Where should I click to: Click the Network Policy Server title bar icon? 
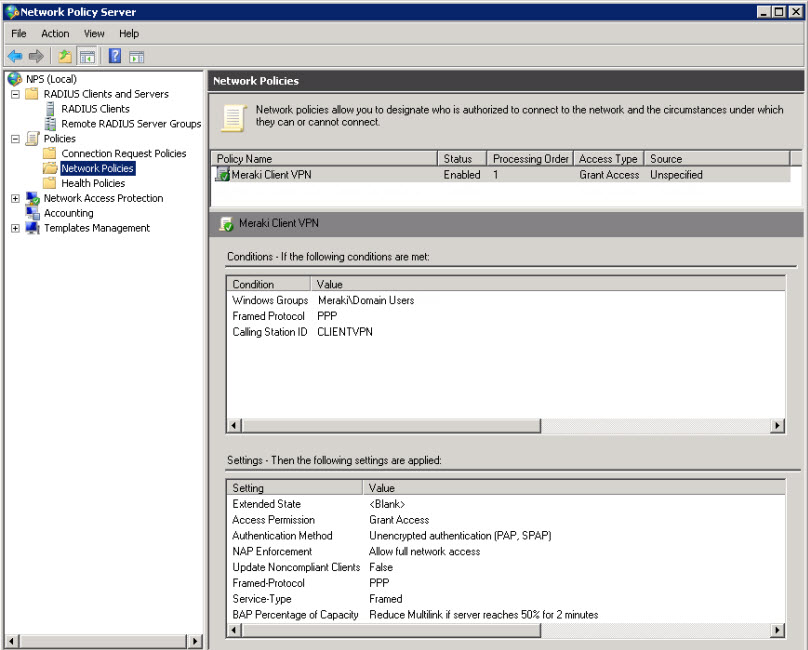tap(12, 11)
